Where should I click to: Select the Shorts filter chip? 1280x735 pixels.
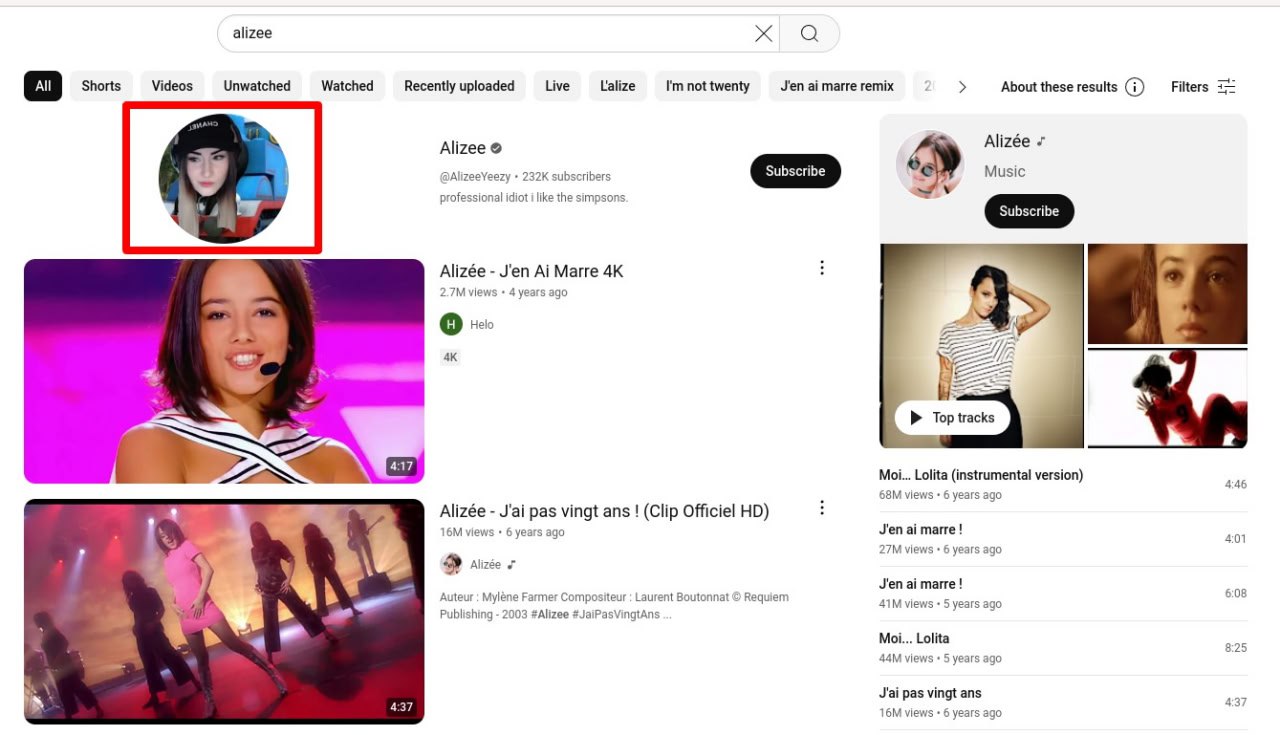101,86
